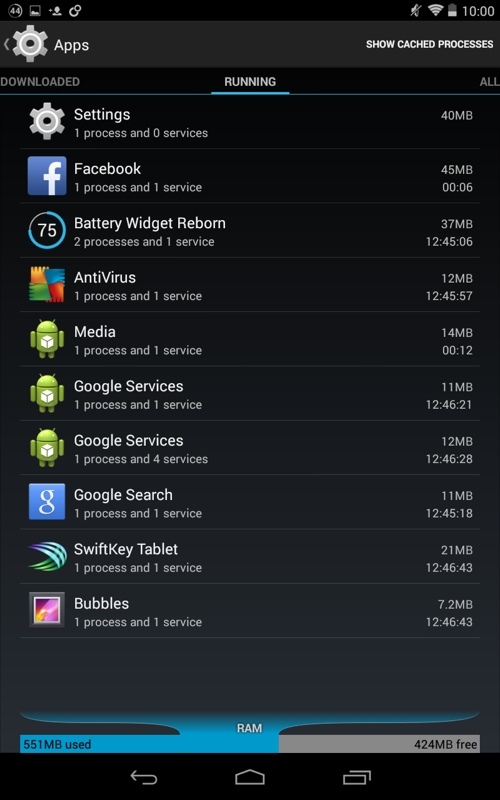The width and height of the screenshot is (500, 800).
Task: Show cached processes
Action: point(430,44)
